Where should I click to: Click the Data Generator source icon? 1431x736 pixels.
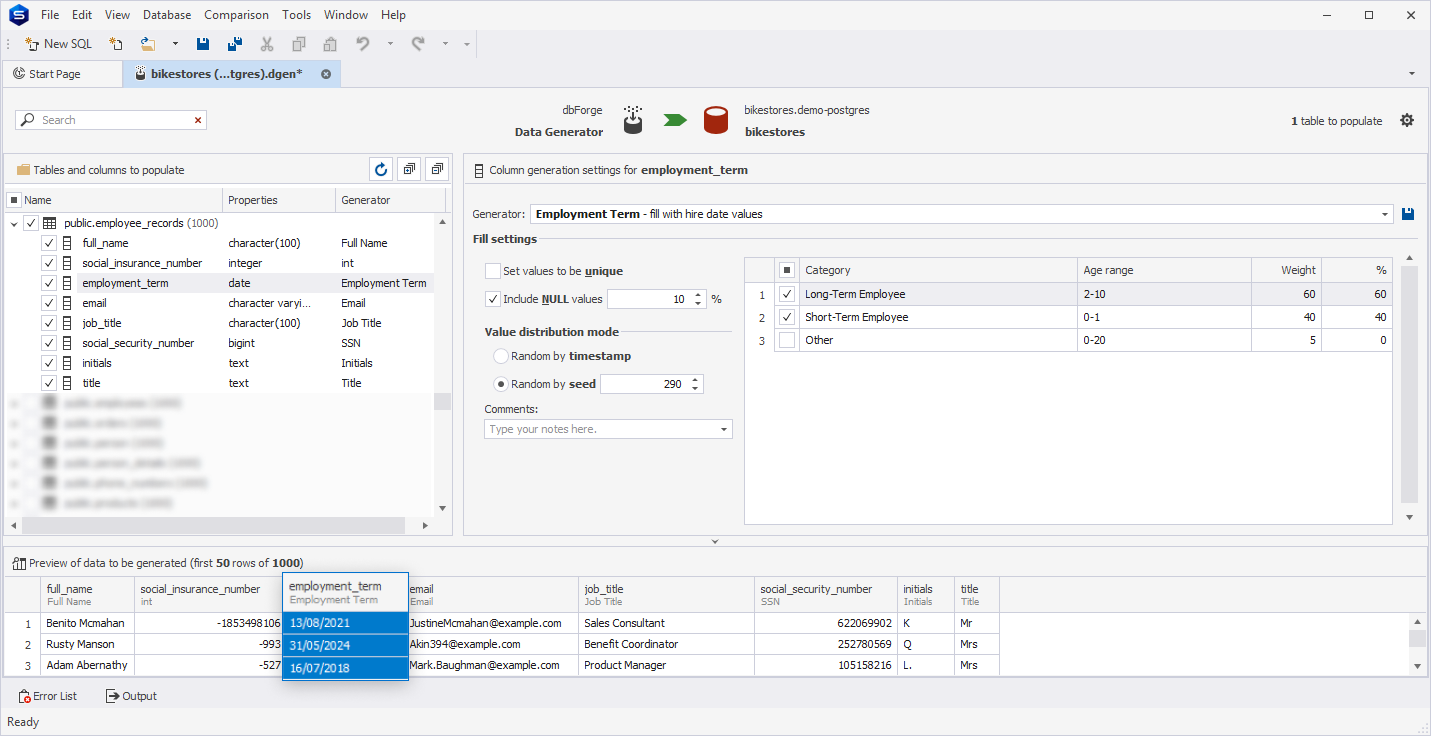coord(632,120)
